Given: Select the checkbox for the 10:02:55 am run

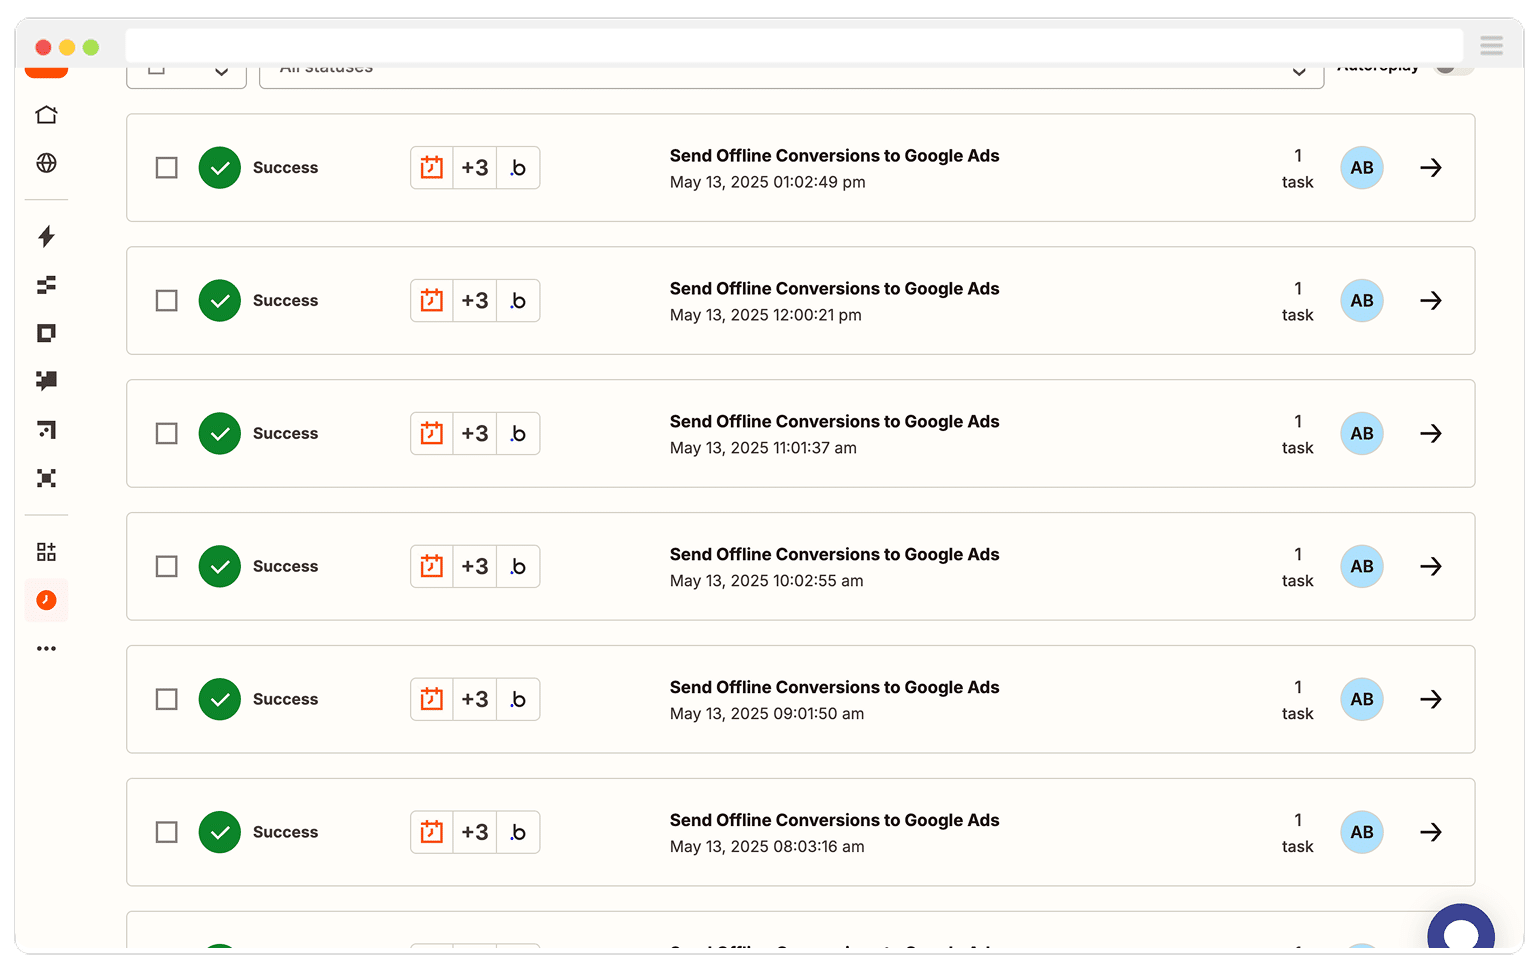Looking at the screenshot, I should point(167,567).
